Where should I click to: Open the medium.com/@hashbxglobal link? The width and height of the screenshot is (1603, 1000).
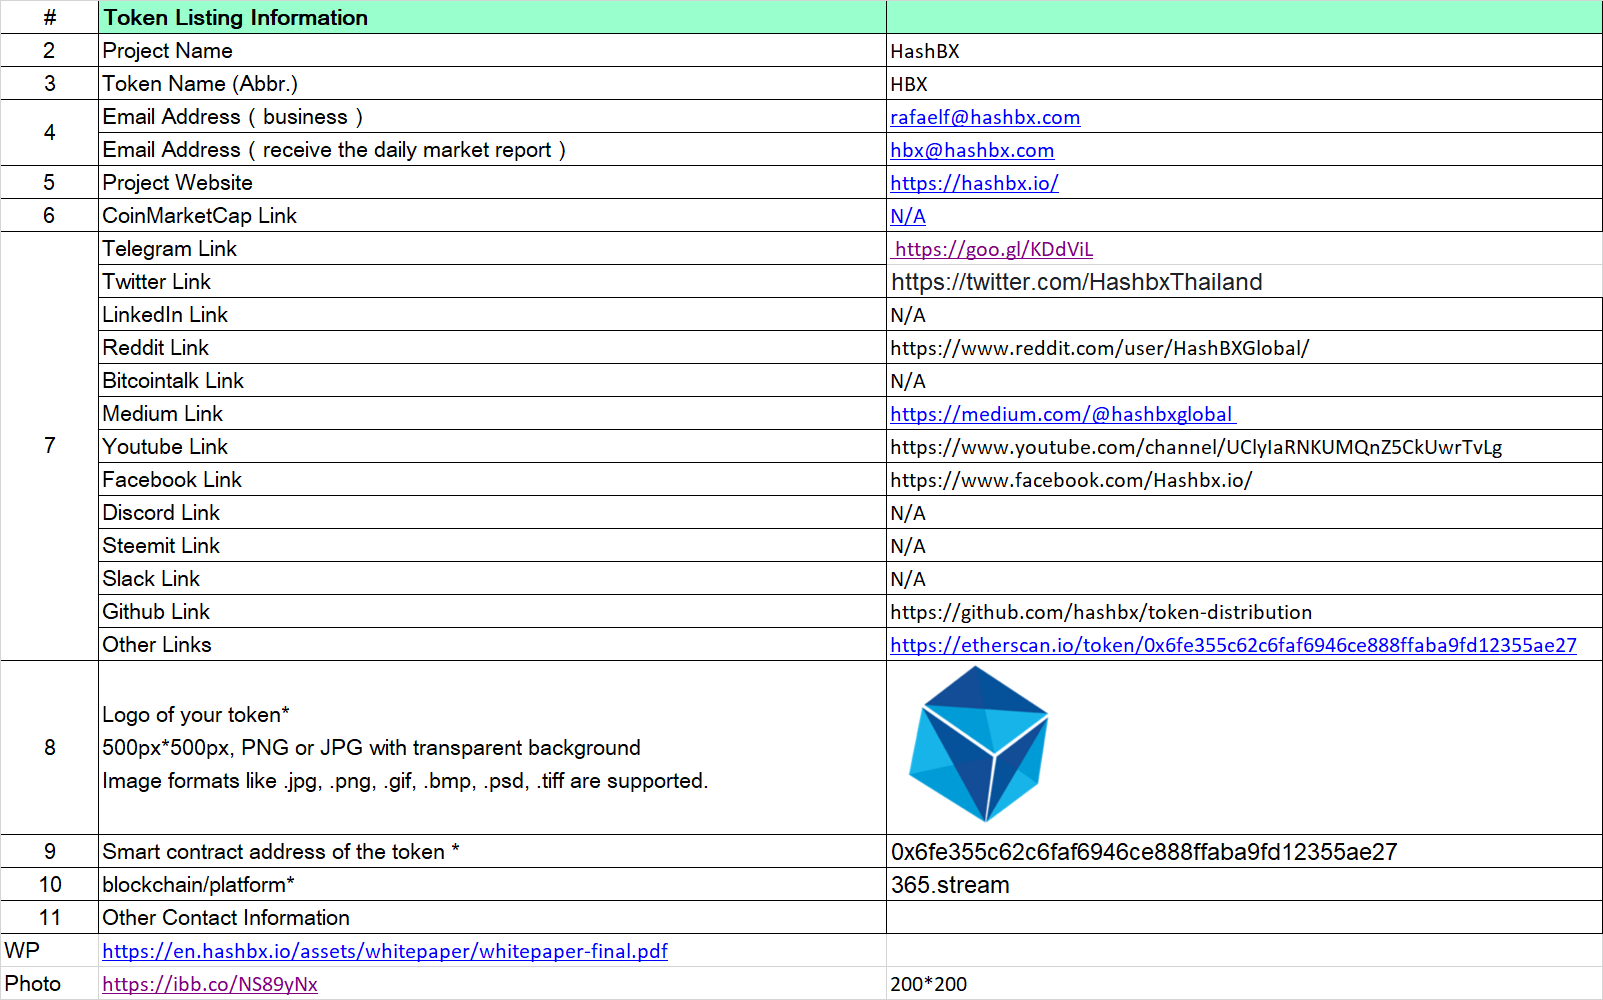tap(1063, 414)
